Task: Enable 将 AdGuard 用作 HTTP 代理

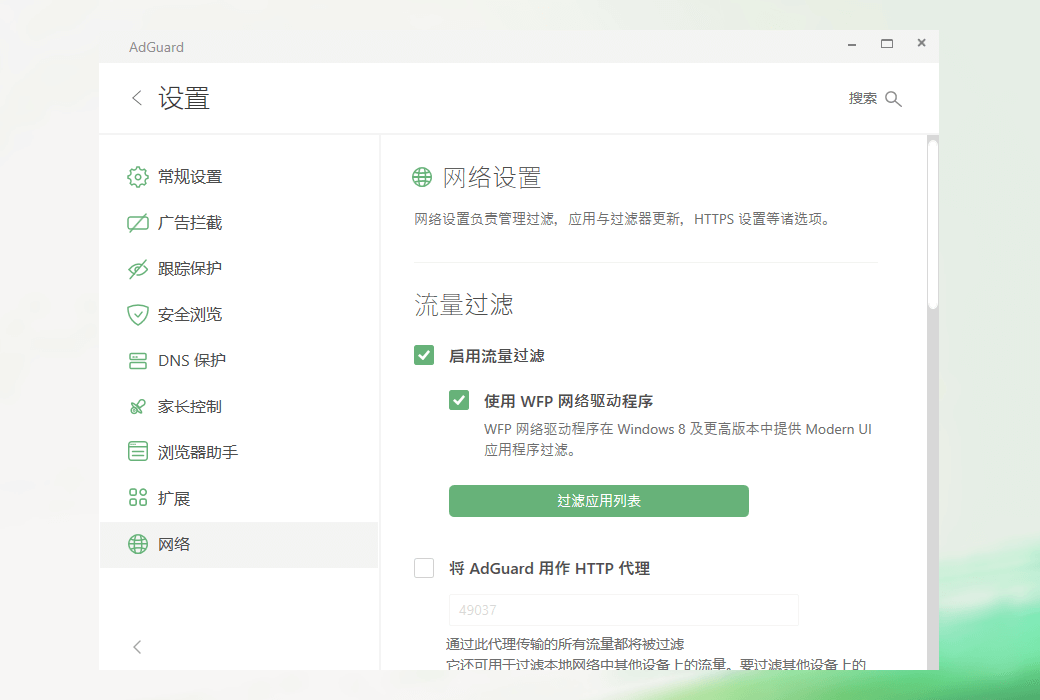Action: click(423, 567)
